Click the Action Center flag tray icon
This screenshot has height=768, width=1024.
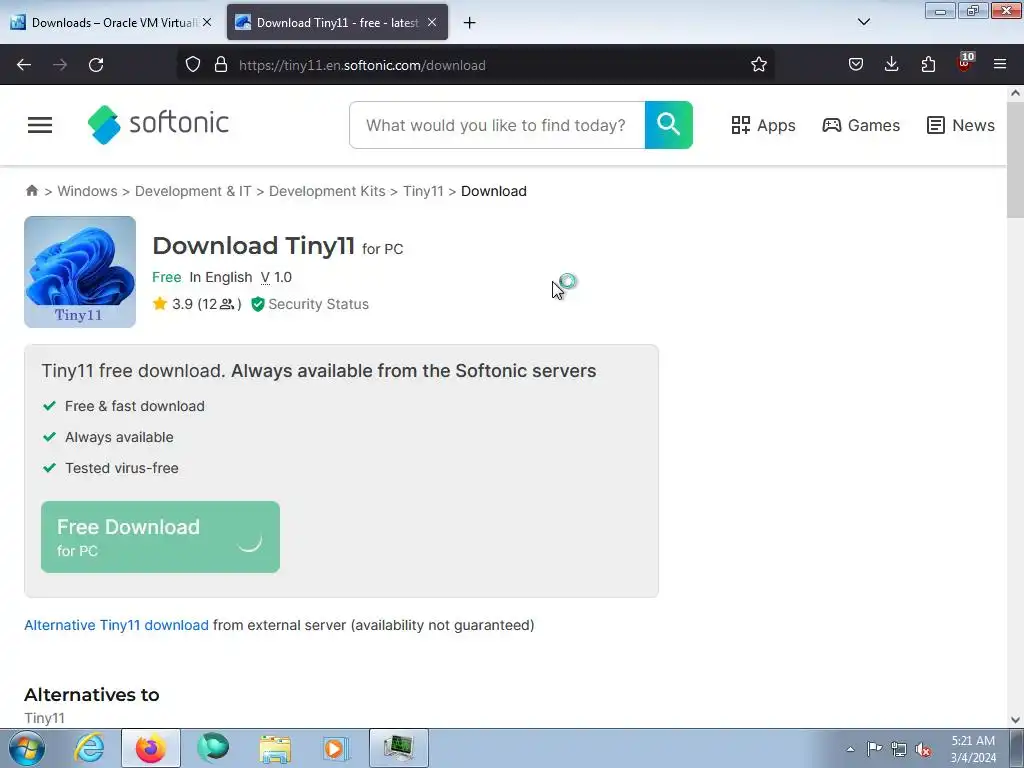click(x=874, y=749)
